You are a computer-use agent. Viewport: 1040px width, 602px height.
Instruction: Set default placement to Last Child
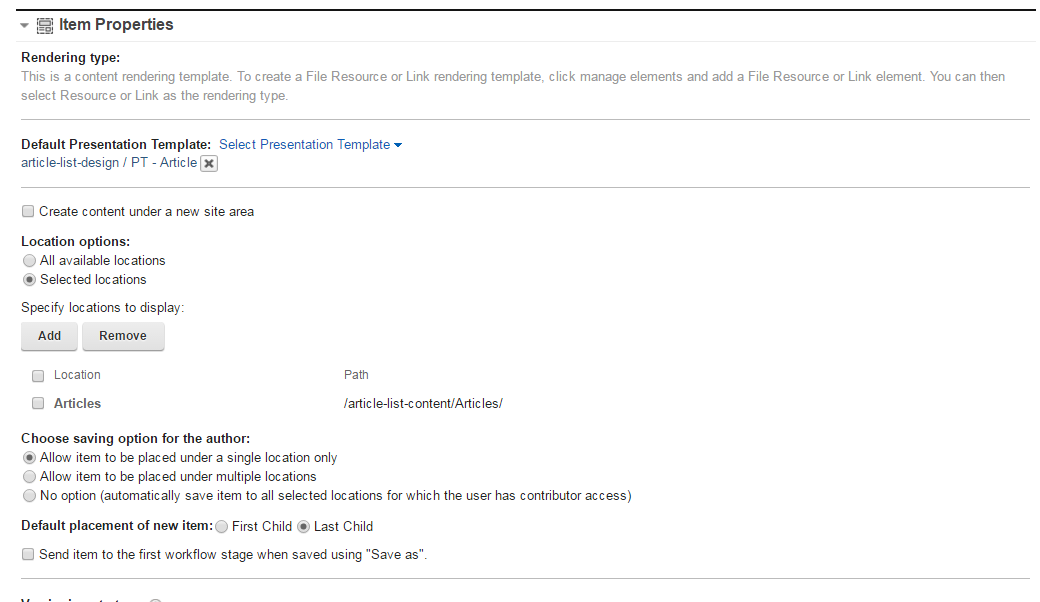(303, 526)
